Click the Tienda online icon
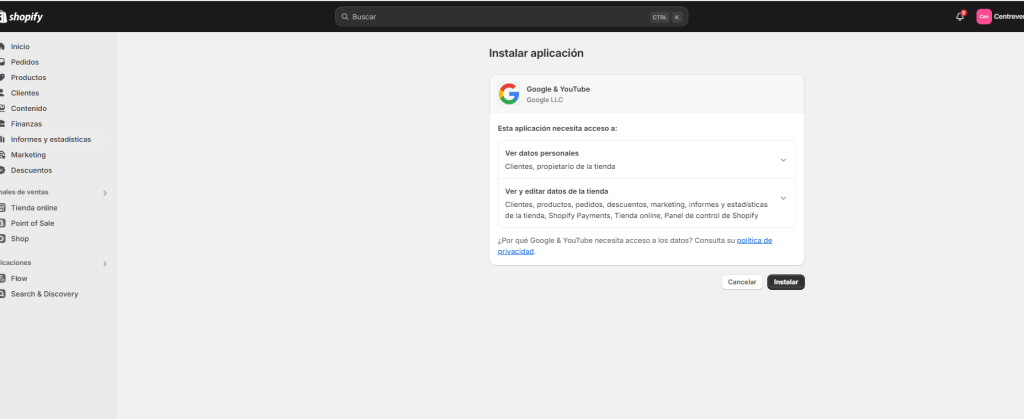The height and width of the screenshot is (419, 1024). pyautogui.click(x=3, y=208)
